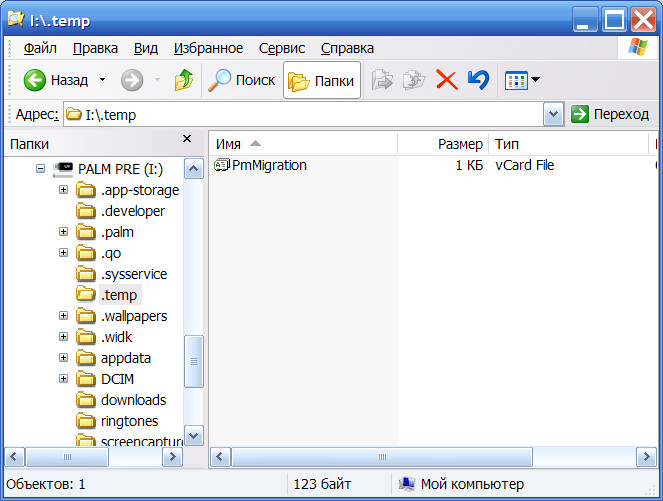Expand the .qo folder node
663x501 pixels.
[x=63, y=252]
